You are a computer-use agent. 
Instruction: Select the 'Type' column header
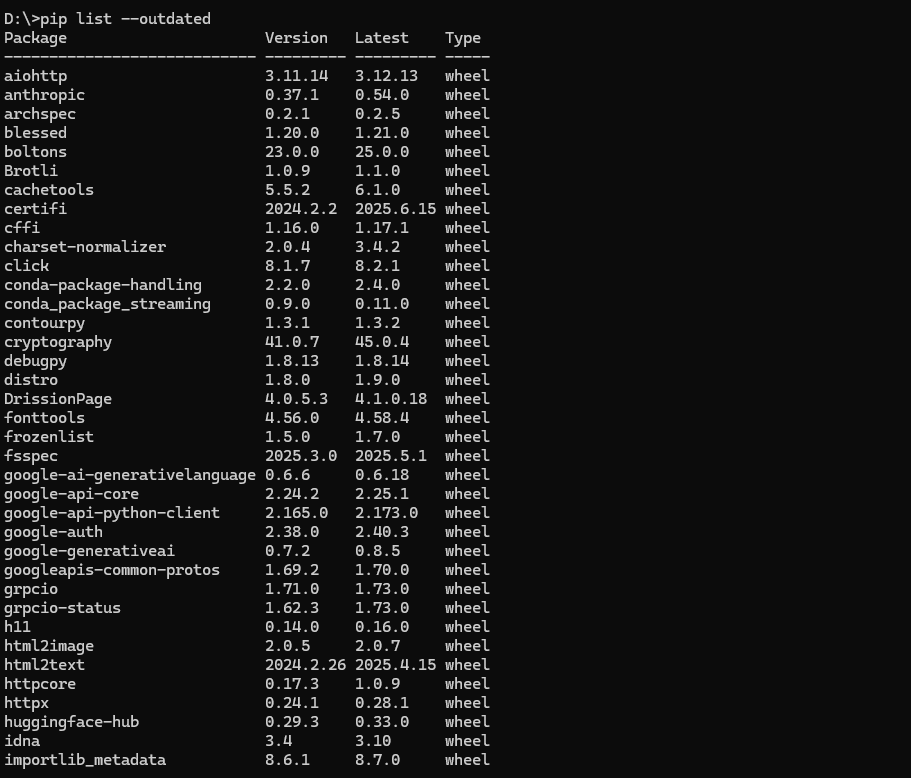(463, 38)
